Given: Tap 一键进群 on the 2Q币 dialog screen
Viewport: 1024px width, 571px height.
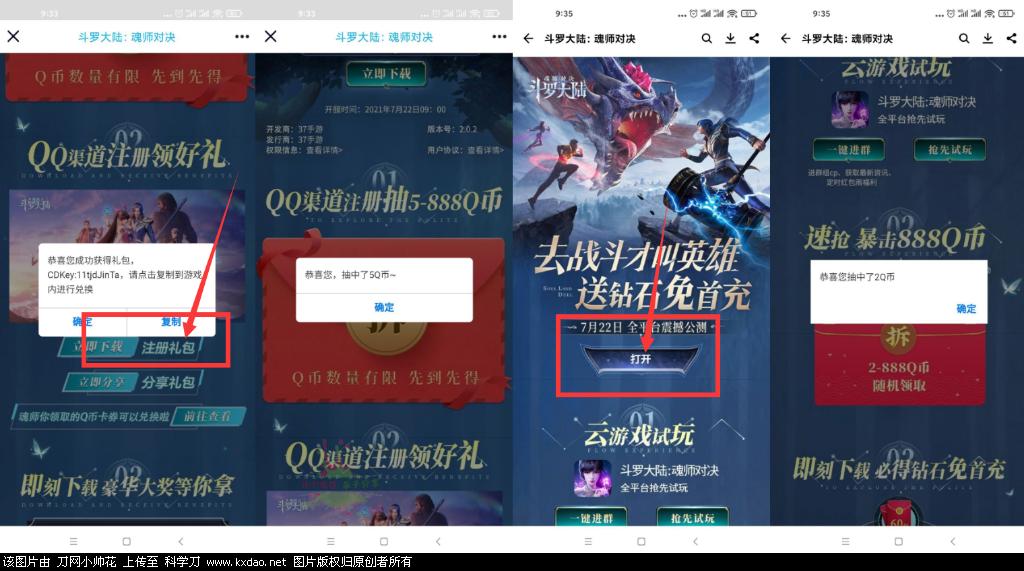Looking at the screenshot, I should coord(848,150).
